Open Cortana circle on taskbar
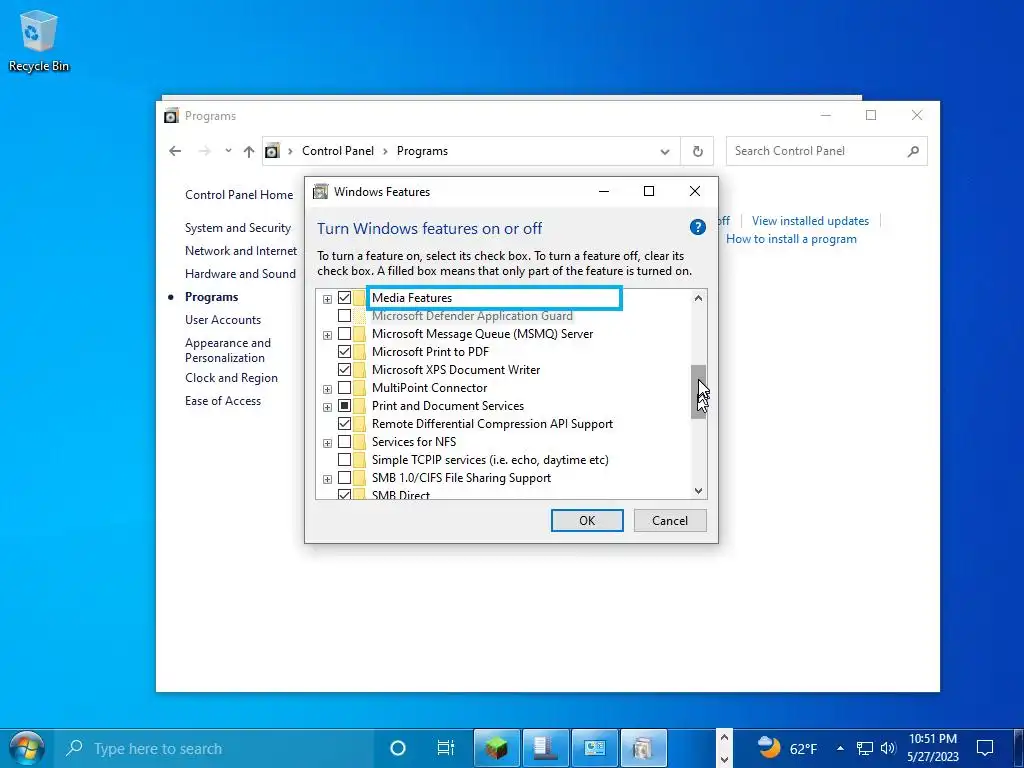The image size is (1024, 768). [x=398, y=748]
